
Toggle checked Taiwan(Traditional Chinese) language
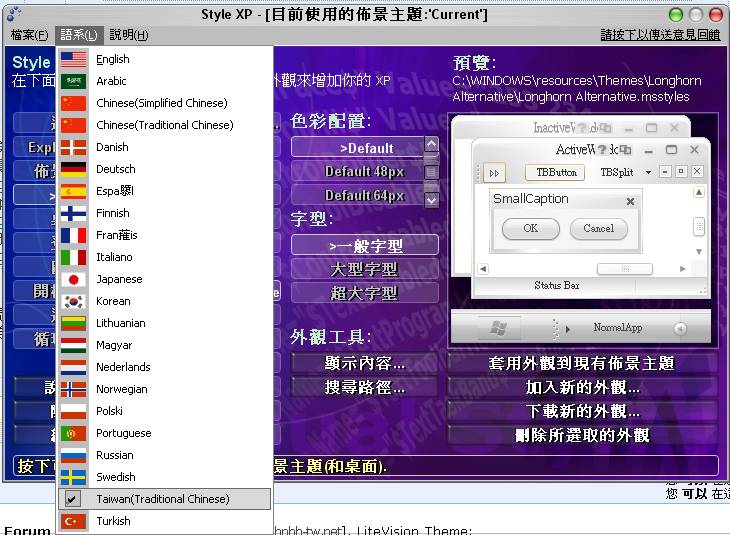[x=163, y=499]
